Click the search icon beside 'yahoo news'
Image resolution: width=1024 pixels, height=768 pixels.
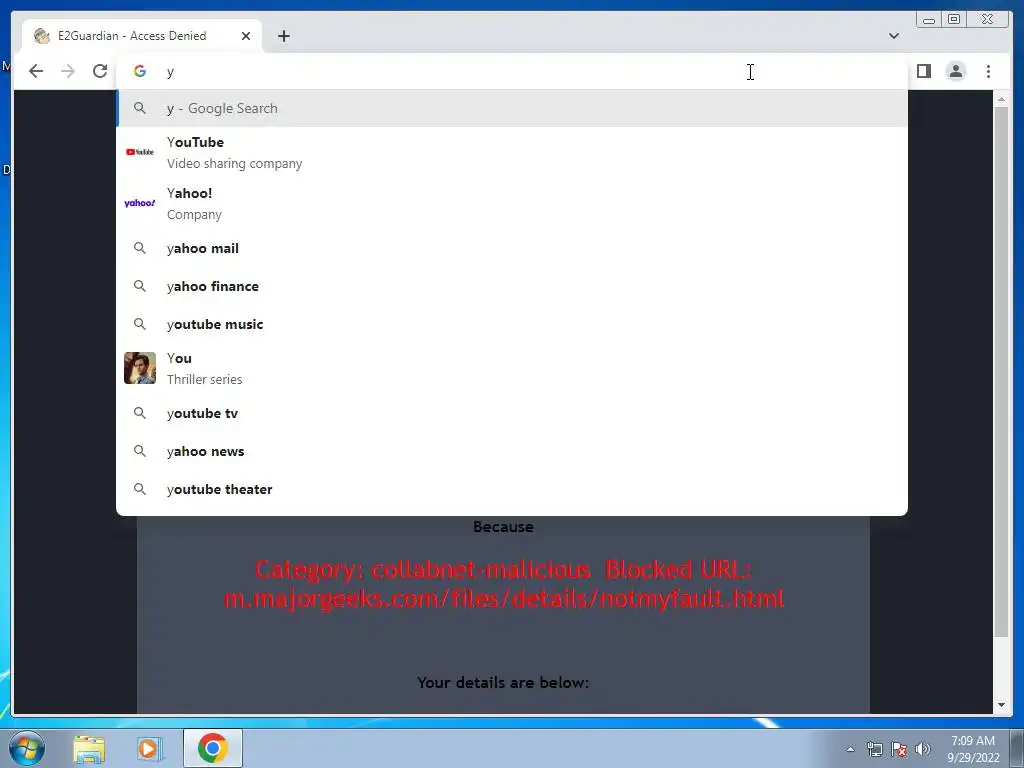(140, 451)
